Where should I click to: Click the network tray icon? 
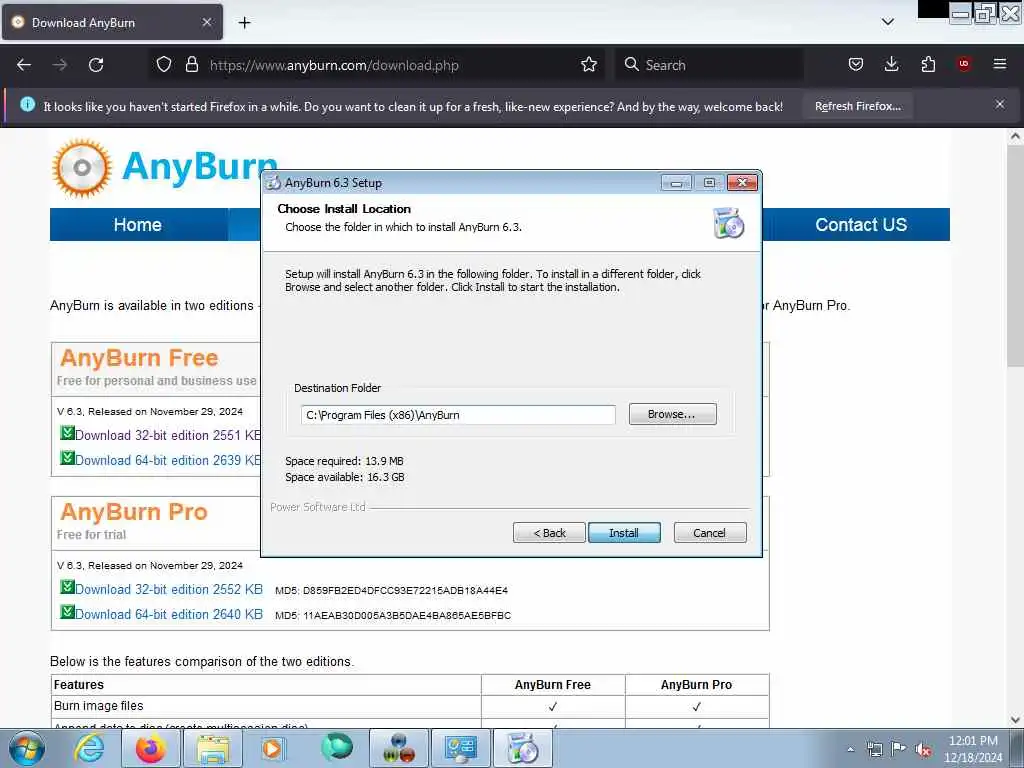click(x=874, y=749)
